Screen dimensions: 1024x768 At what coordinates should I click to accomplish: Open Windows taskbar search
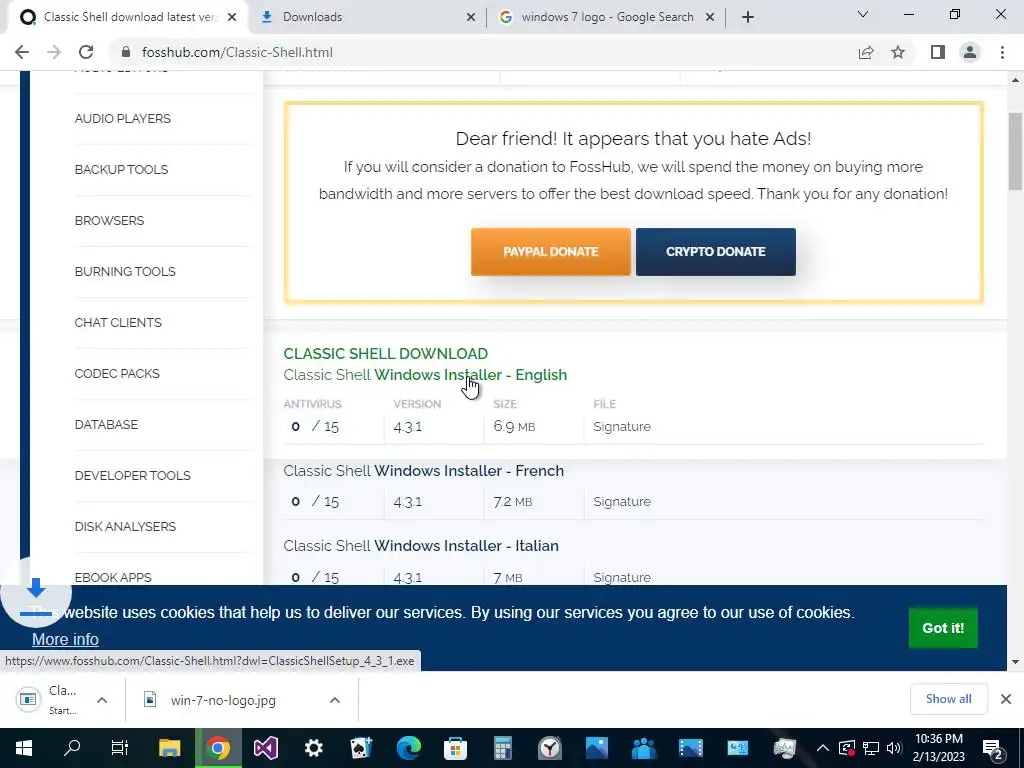coord(72,748)
